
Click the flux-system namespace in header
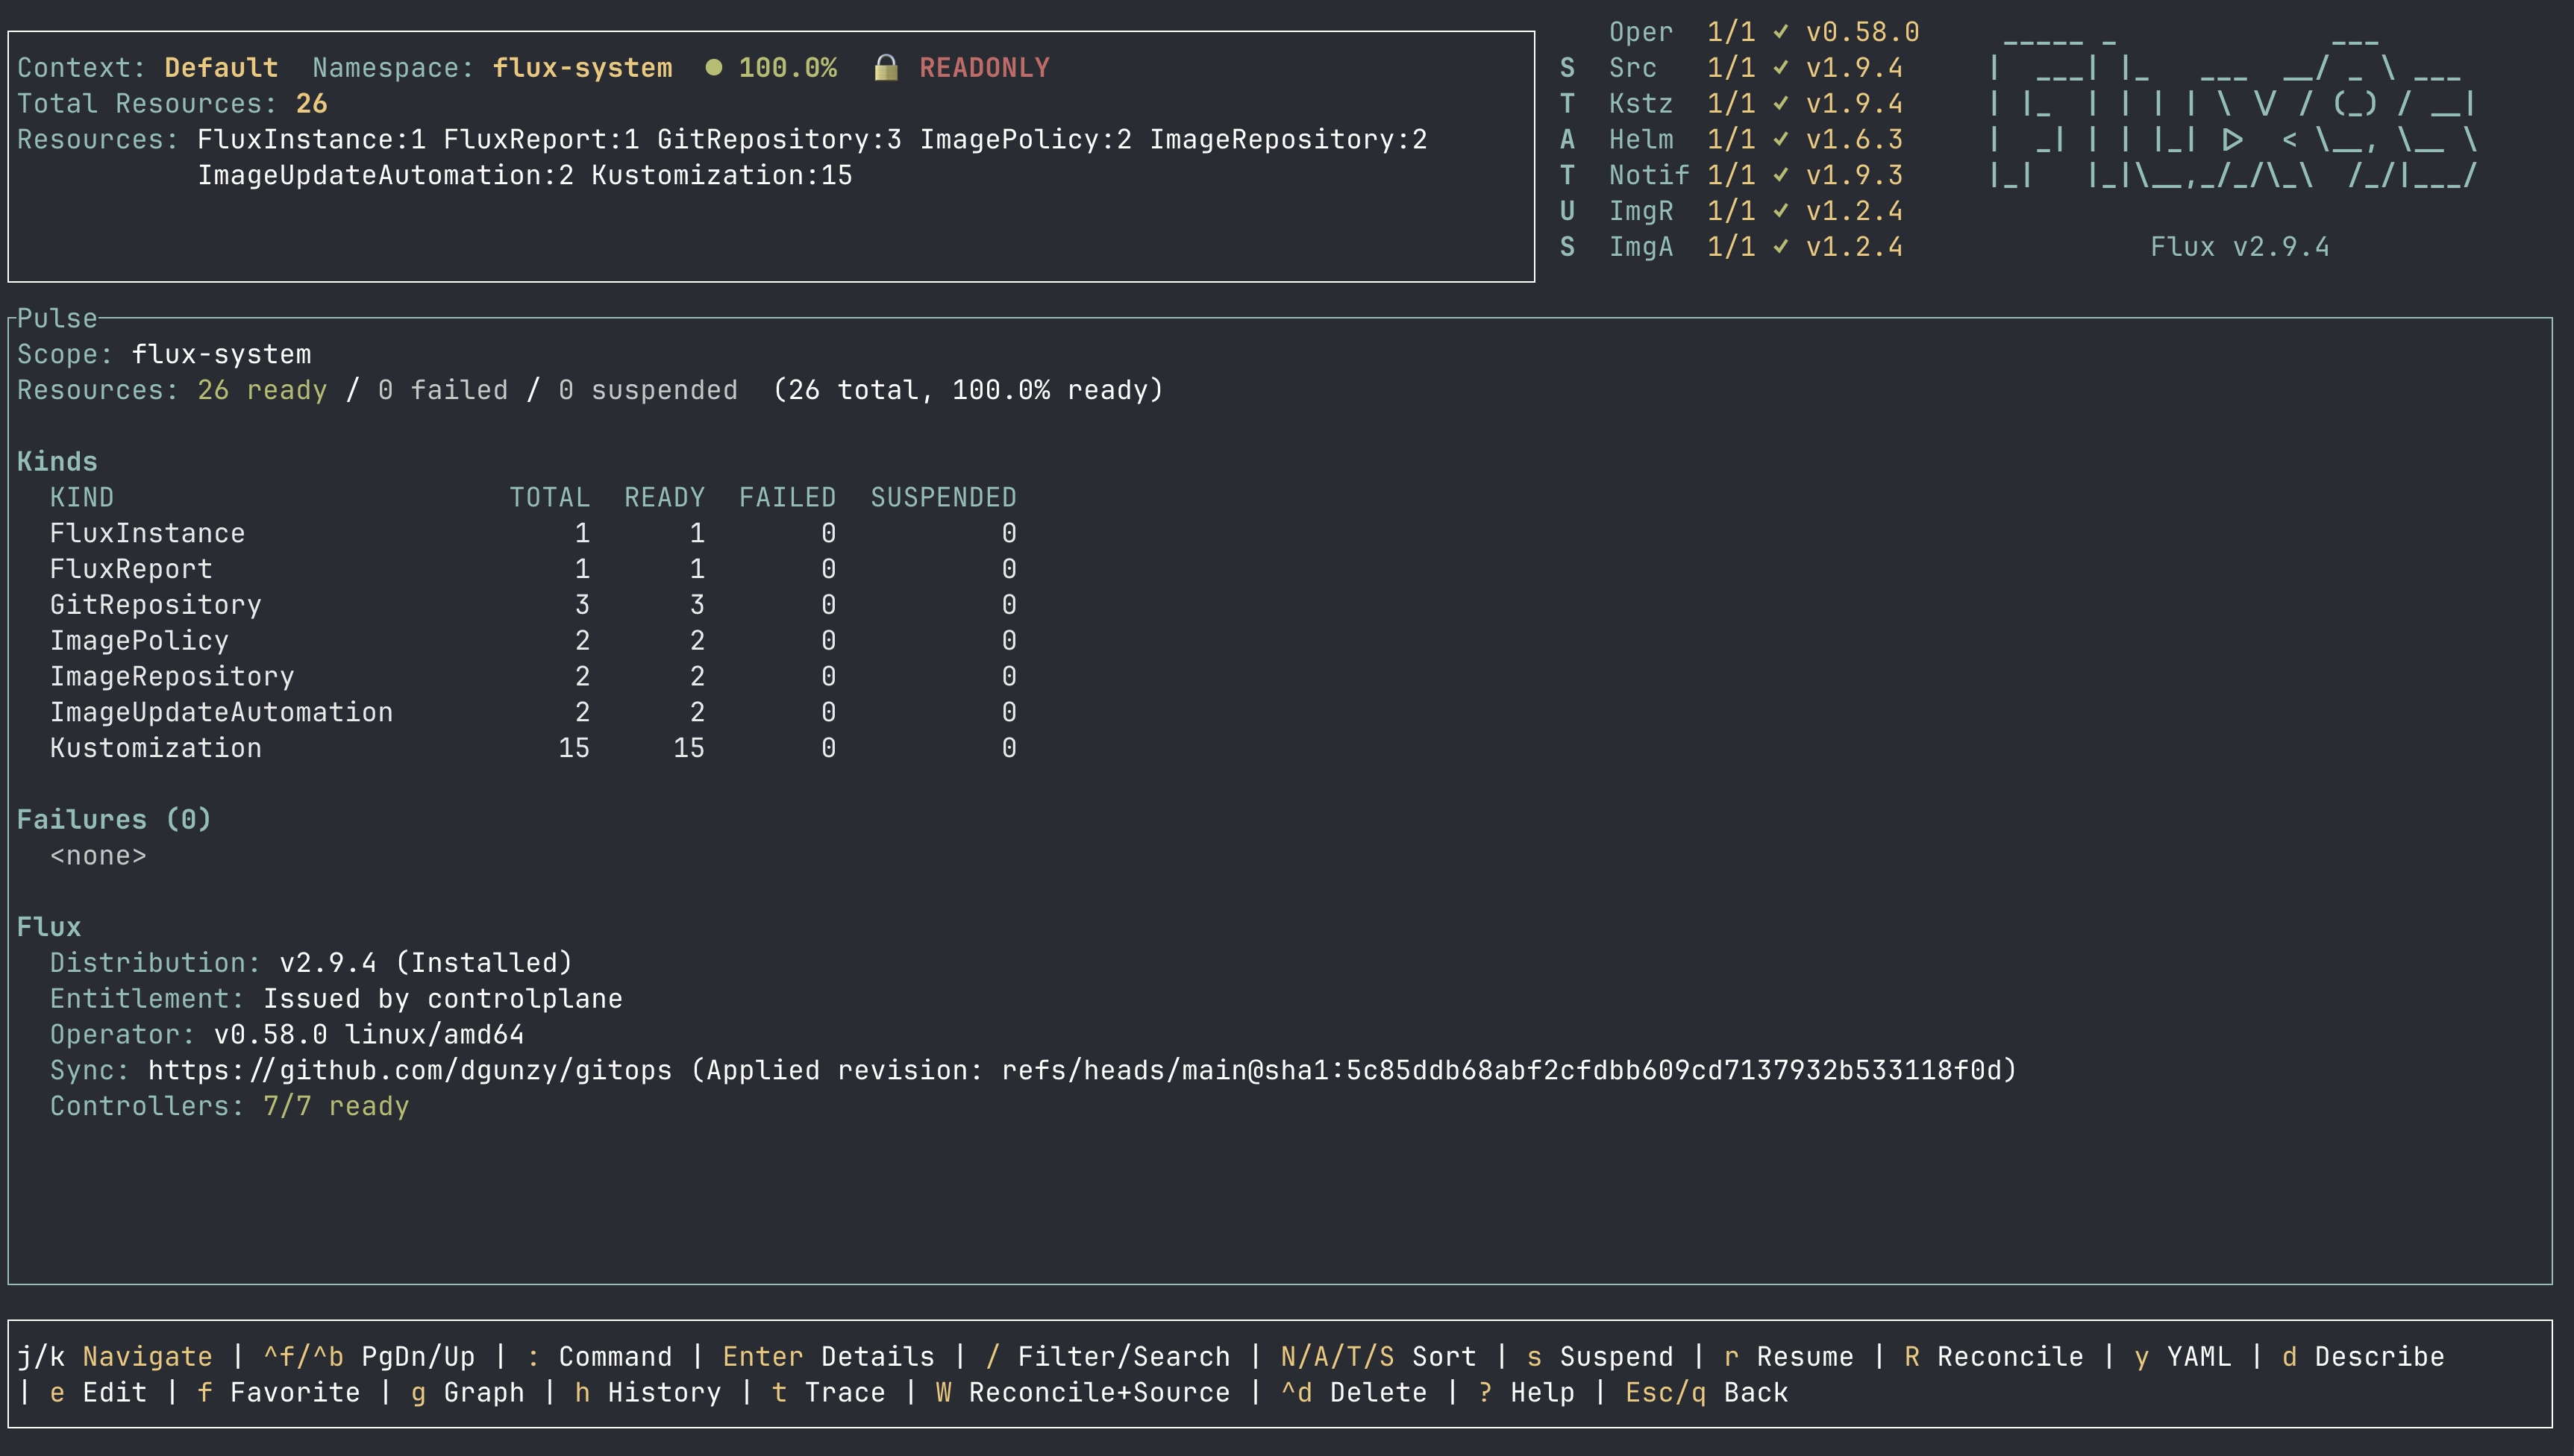[583, 68]
